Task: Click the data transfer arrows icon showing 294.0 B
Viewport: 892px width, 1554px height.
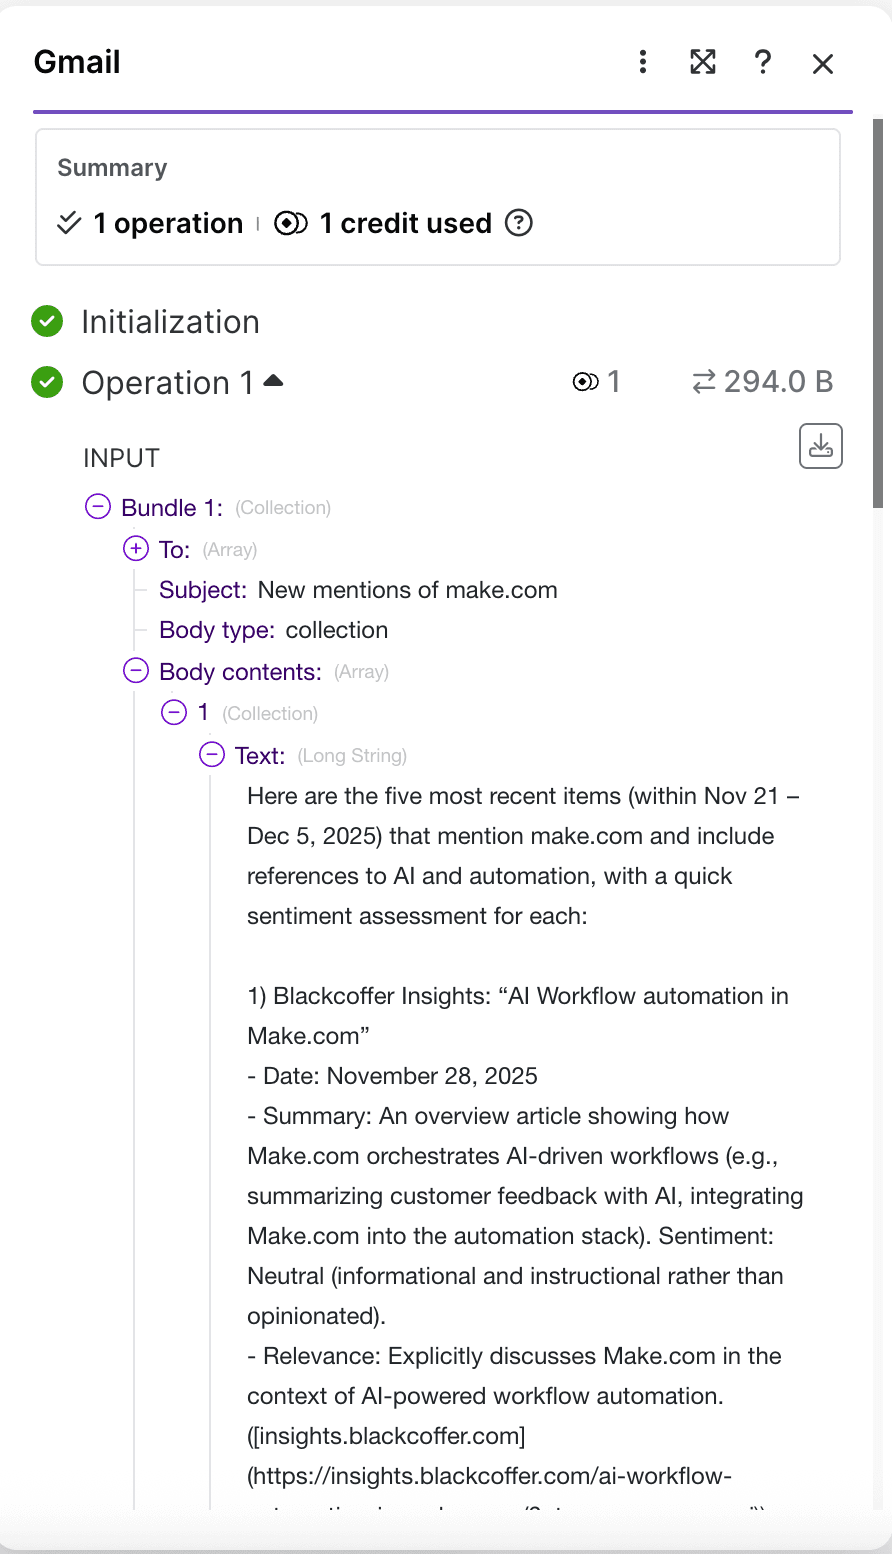Action: pos(705,381)
